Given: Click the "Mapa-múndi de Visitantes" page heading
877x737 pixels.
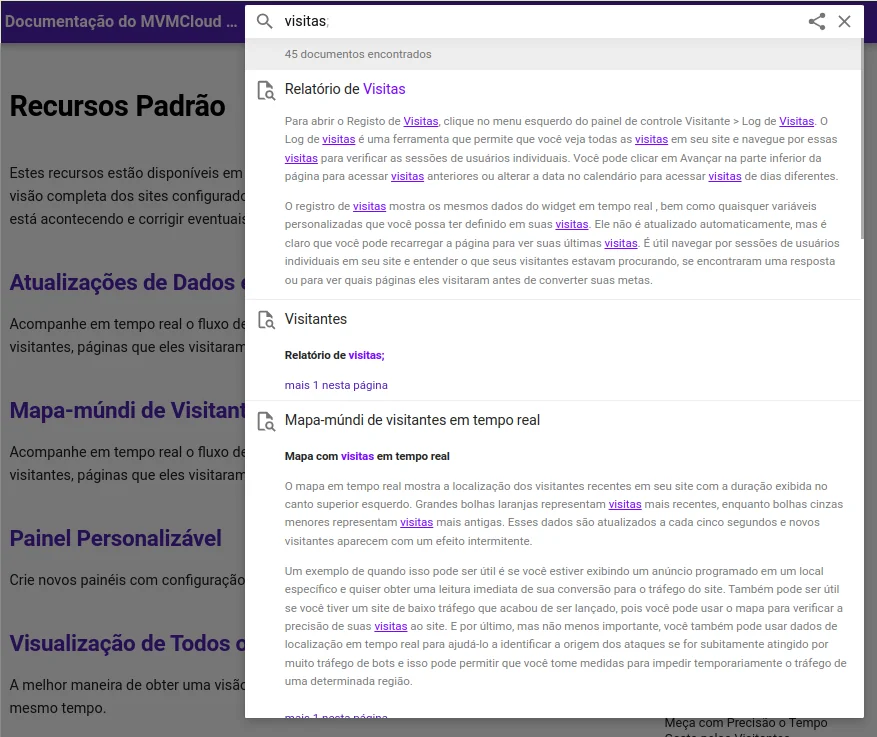Looking at the screenshot, I should point(127,410).
